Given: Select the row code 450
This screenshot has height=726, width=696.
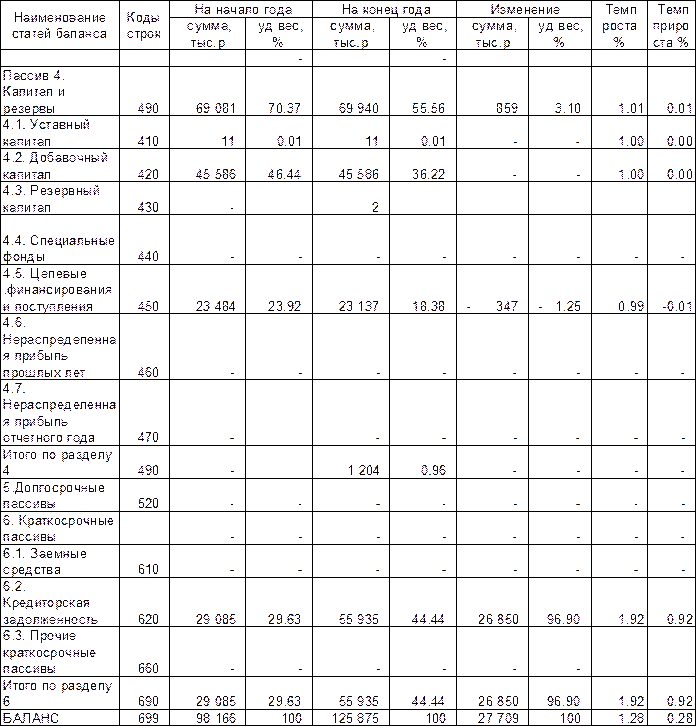Looking at the screenshot, I should point(148,307).
